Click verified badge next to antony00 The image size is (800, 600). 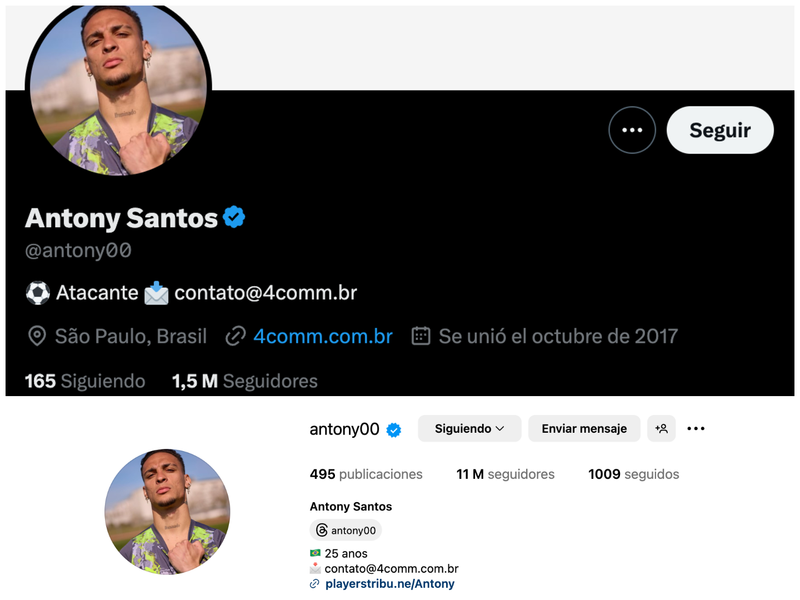coord(394,429)
